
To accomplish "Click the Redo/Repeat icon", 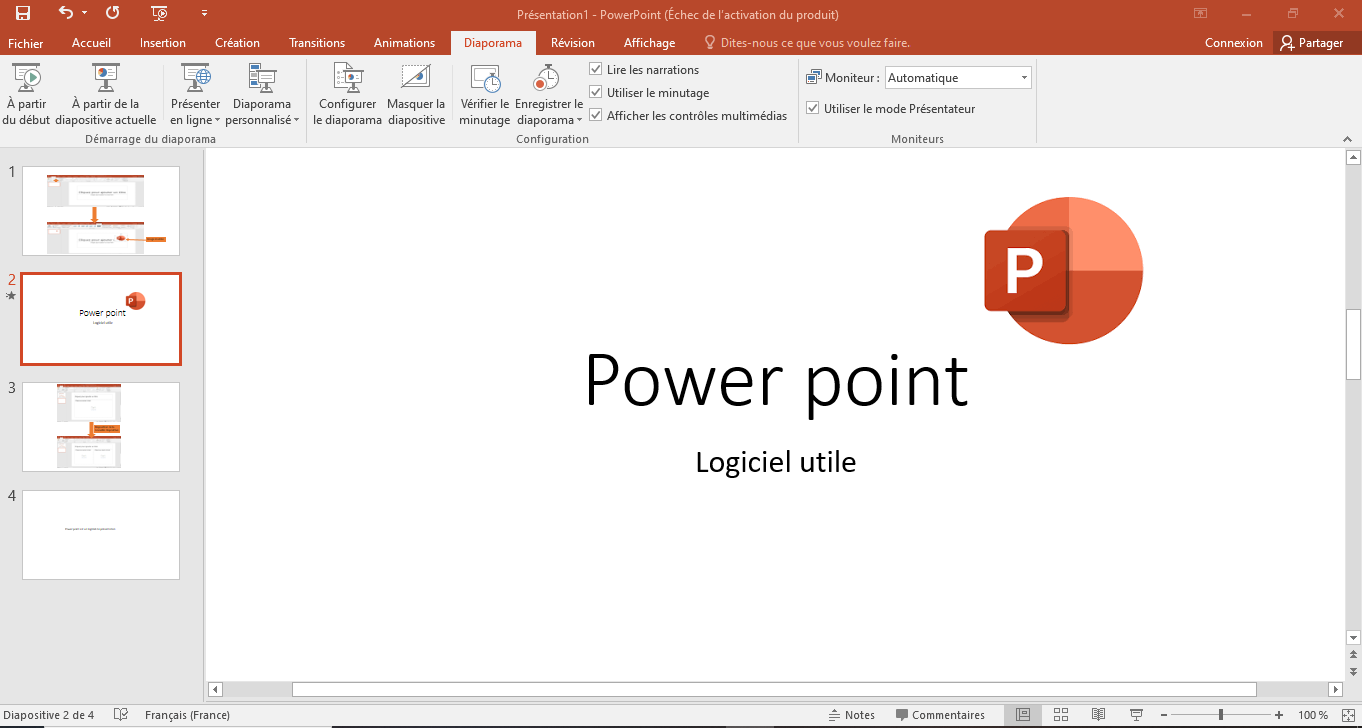I will click(x=112, y=13).
